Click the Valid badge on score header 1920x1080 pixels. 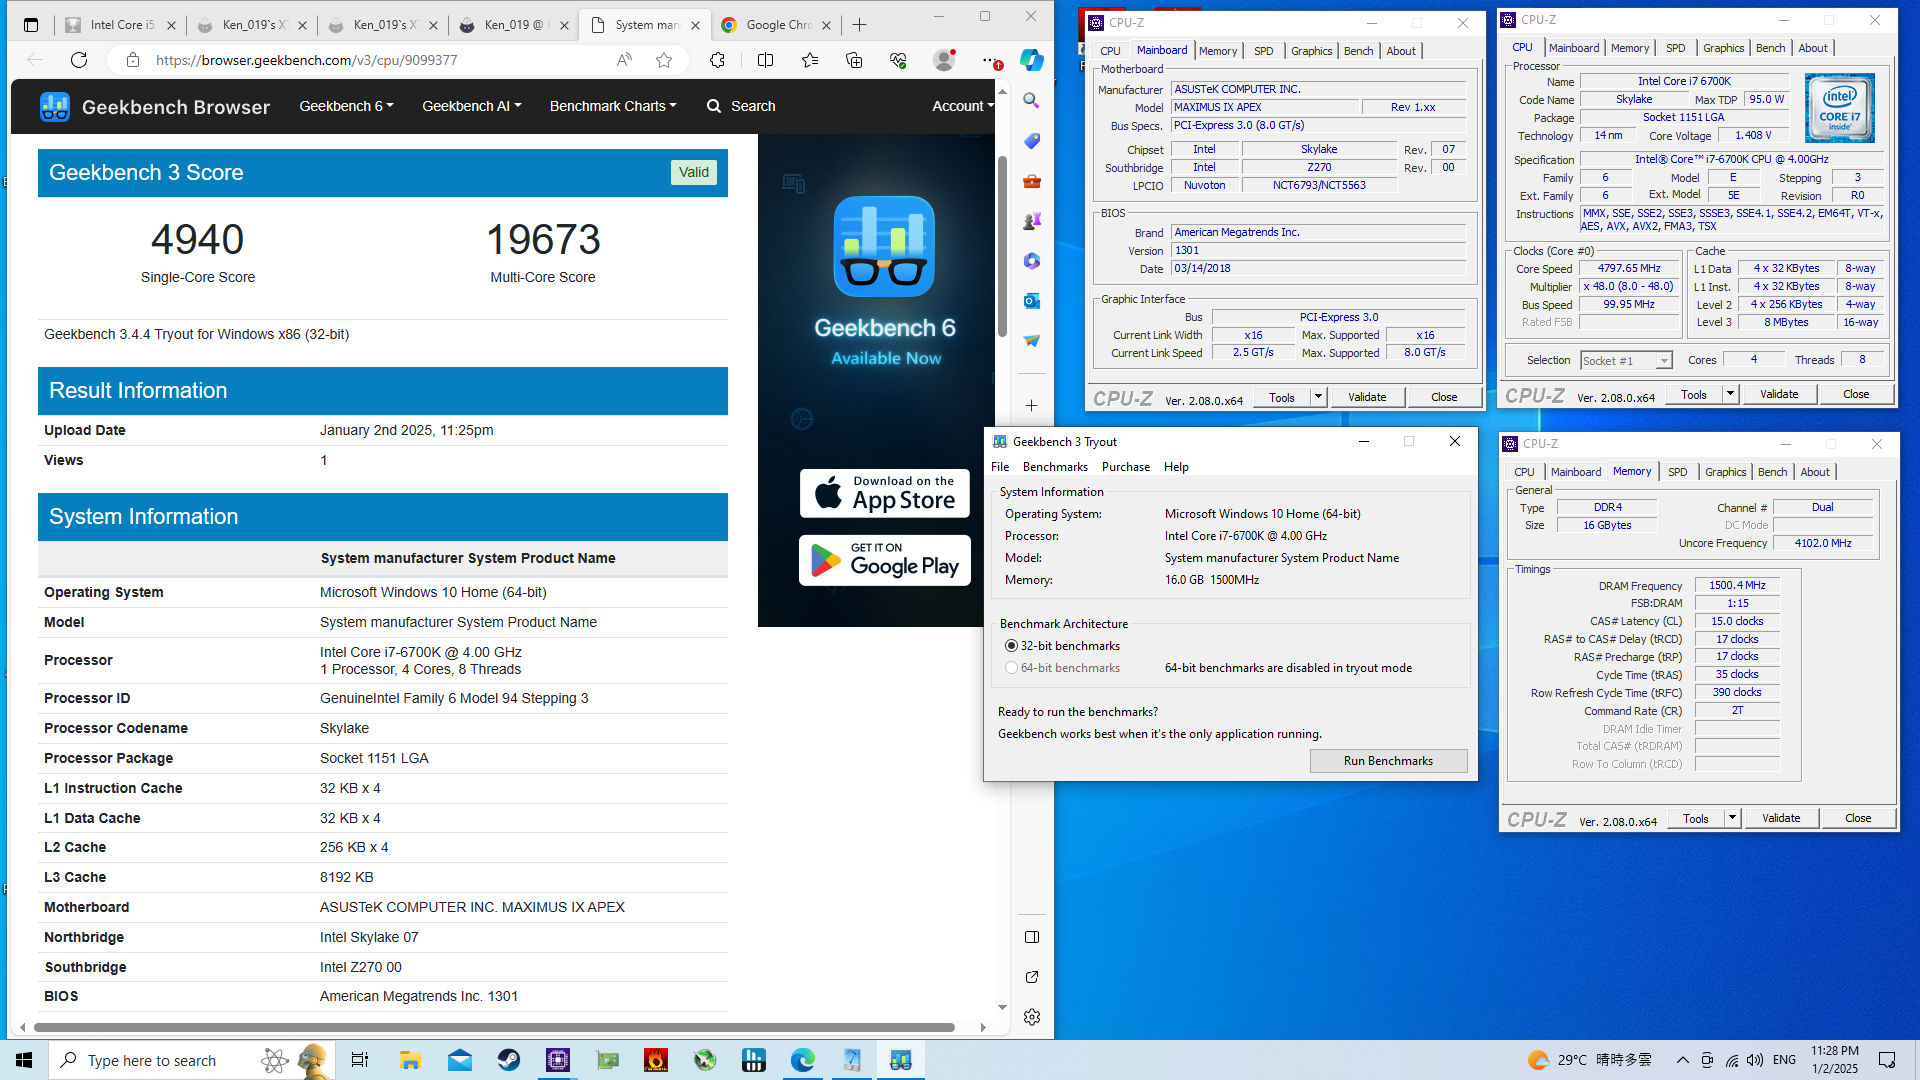pos(693,172)
